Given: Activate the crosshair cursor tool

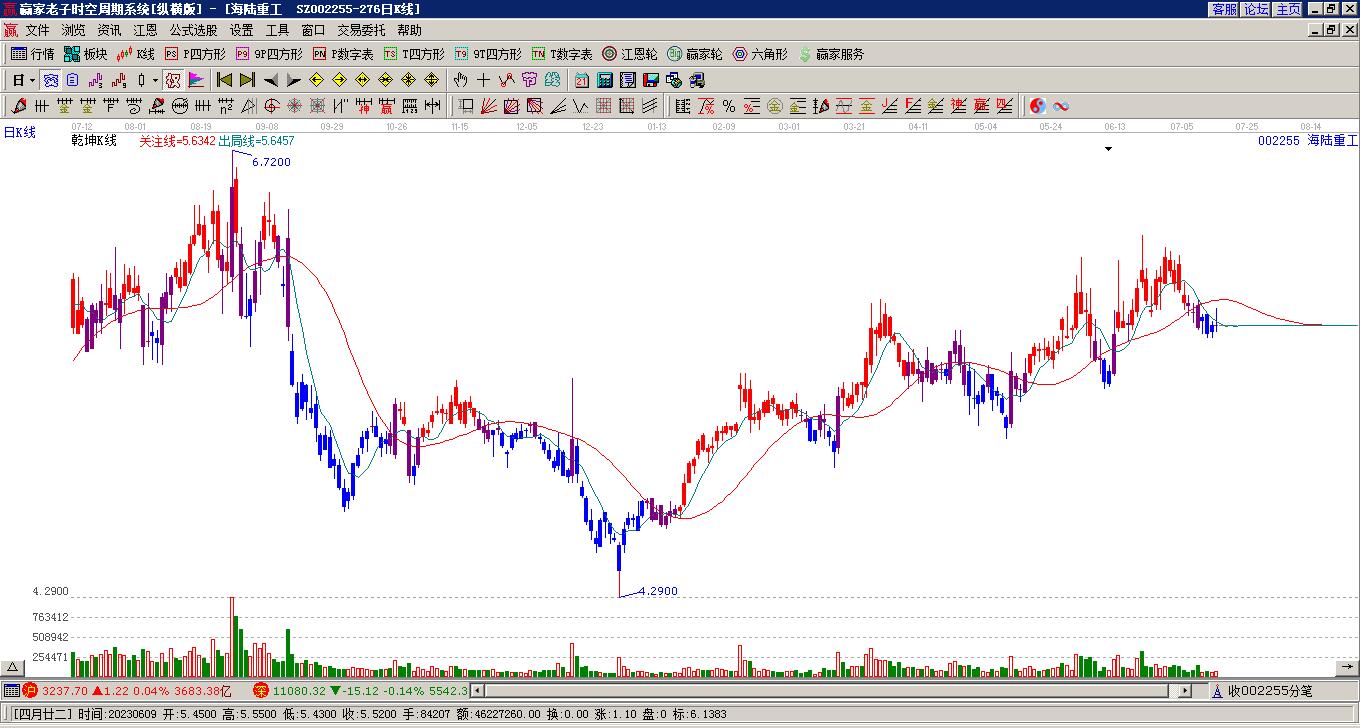Looking at the screenshot, I should [x=483, y=80].
